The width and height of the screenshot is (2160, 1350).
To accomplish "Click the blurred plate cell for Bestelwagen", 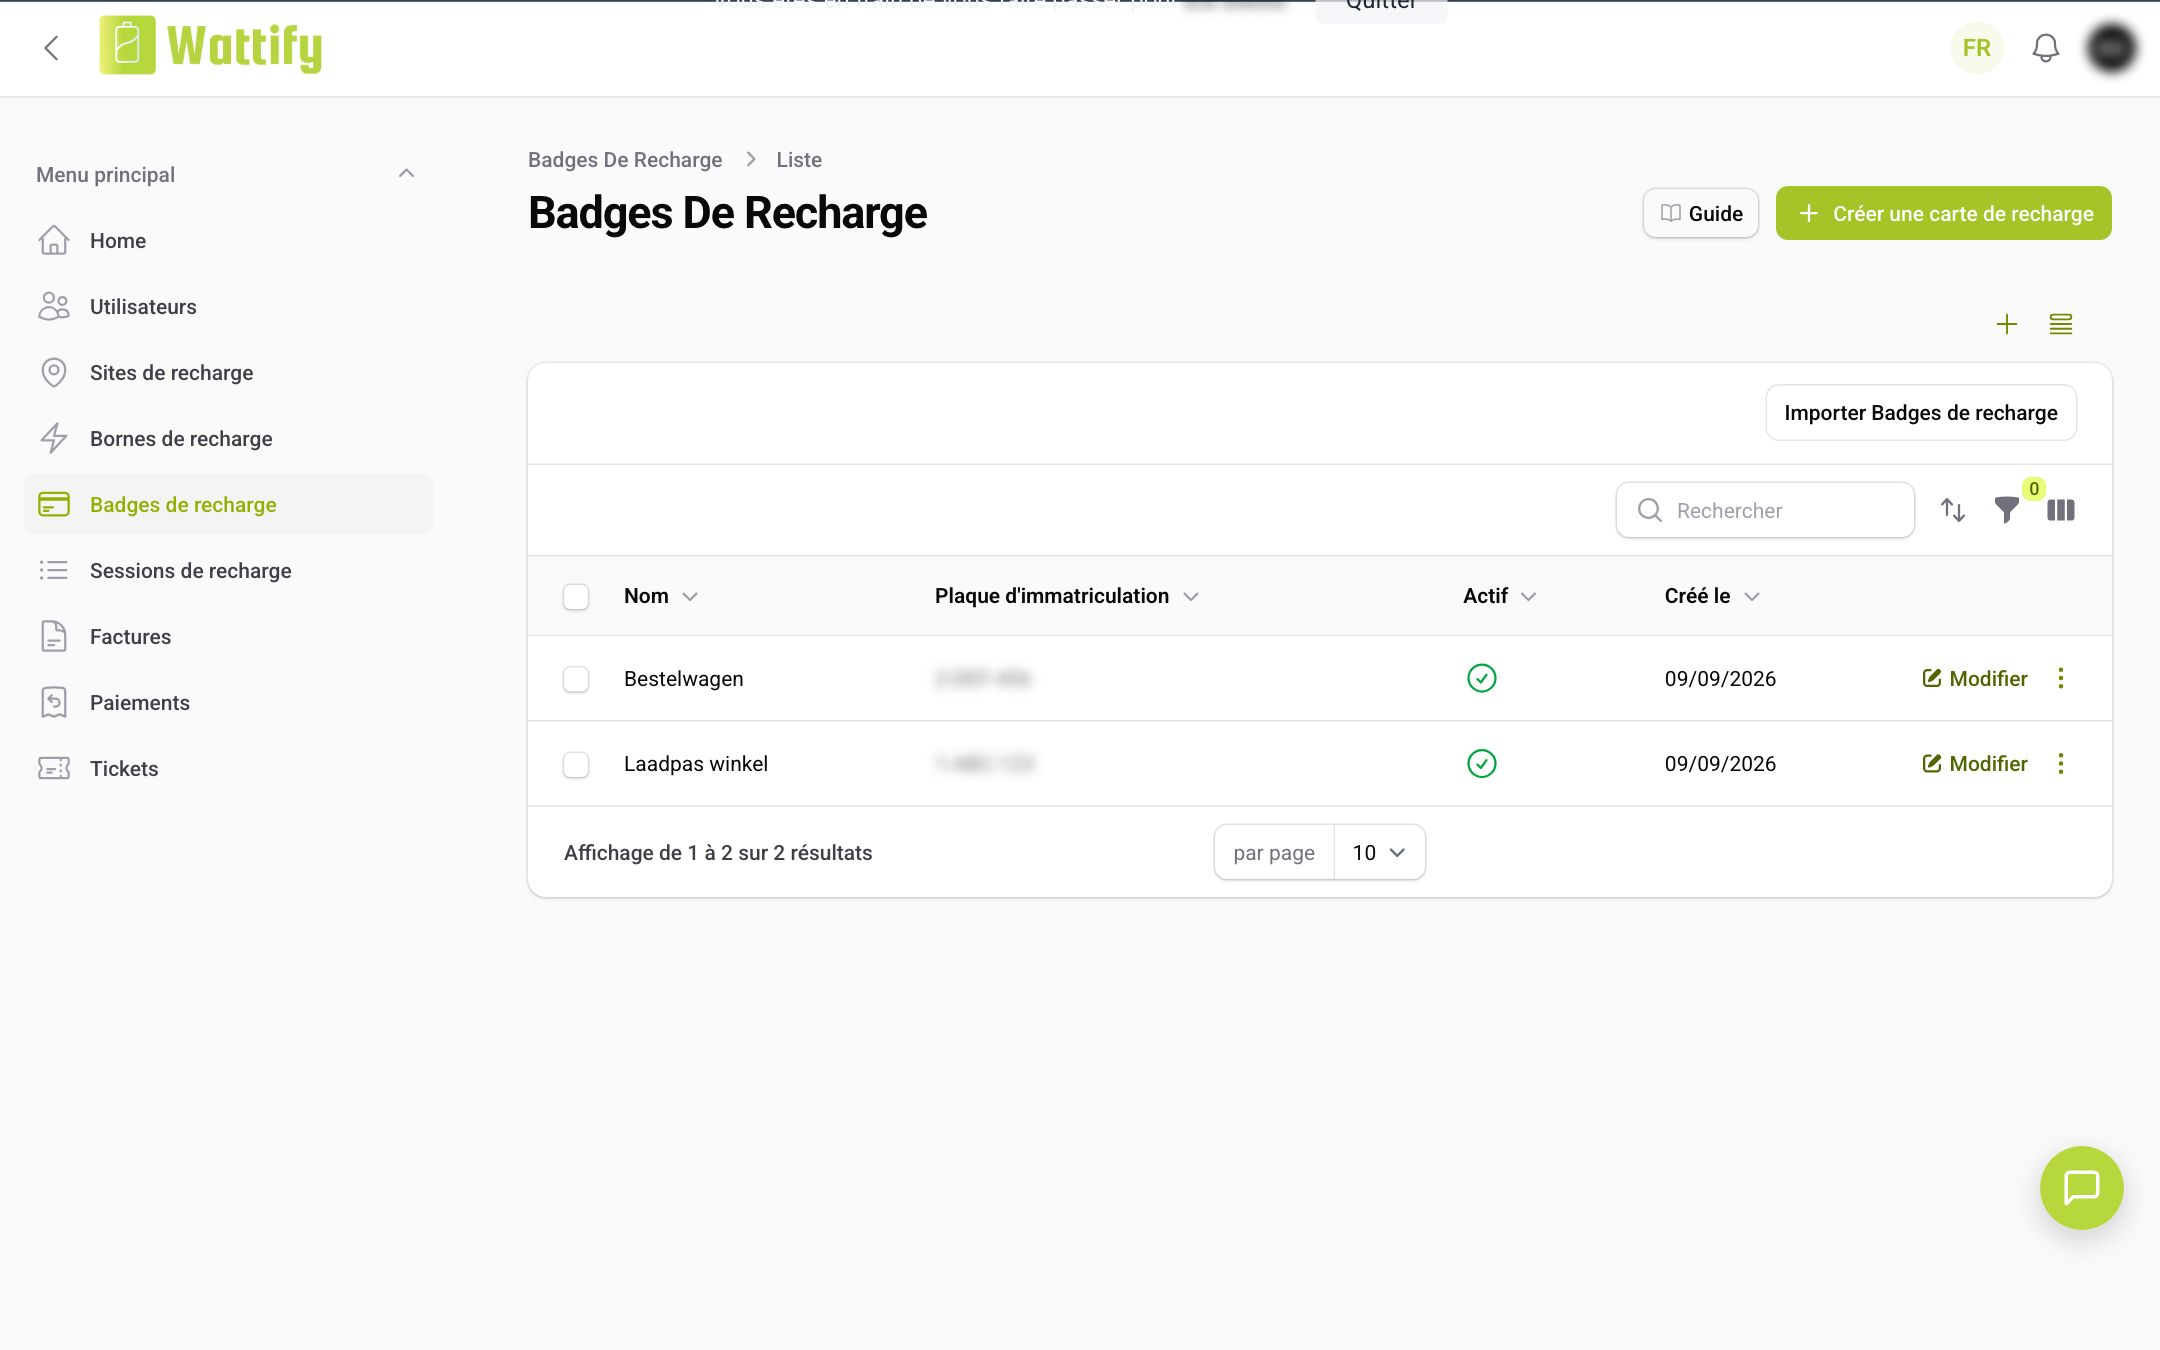I will point(983,679).
